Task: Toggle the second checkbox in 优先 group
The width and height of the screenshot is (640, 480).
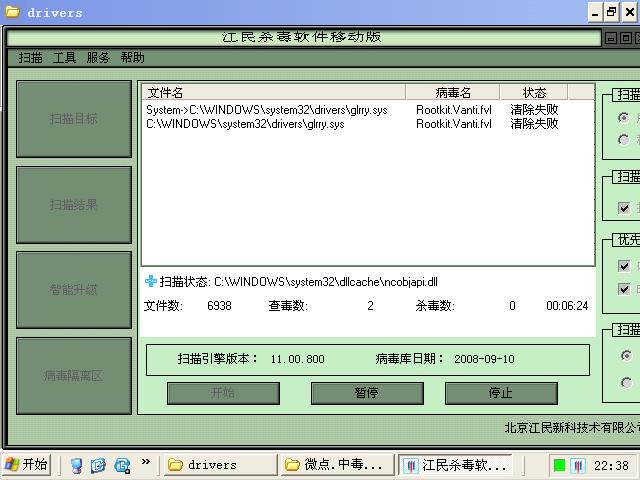Action: [624, 289]
